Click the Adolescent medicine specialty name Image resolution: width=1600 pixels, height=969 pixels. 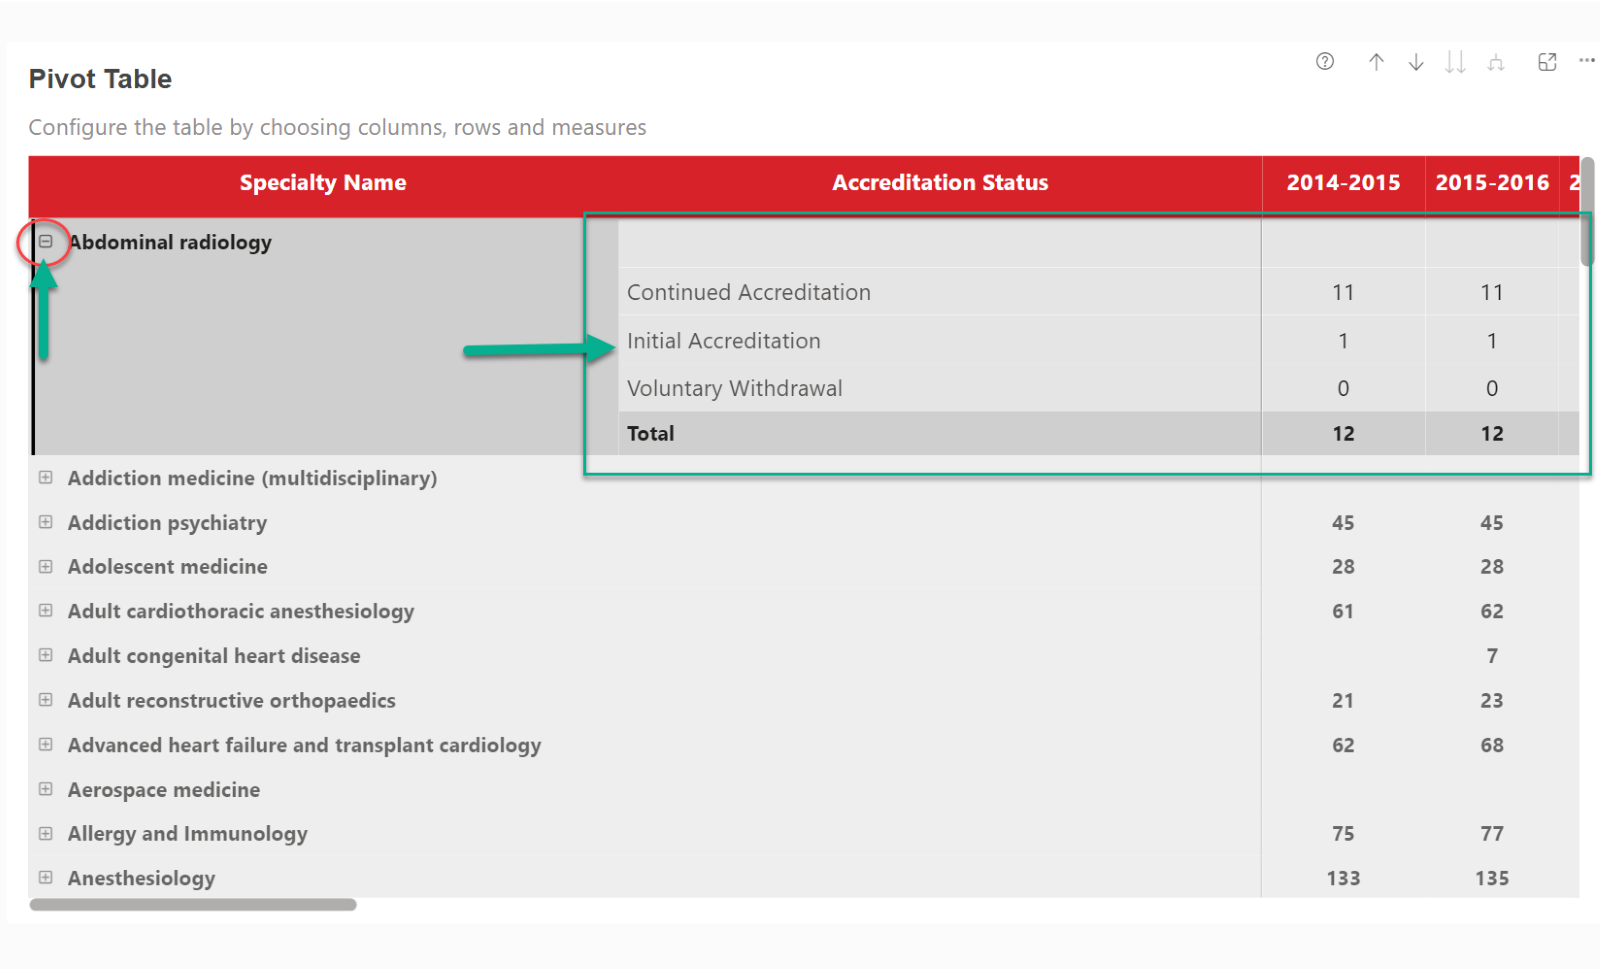168,567
